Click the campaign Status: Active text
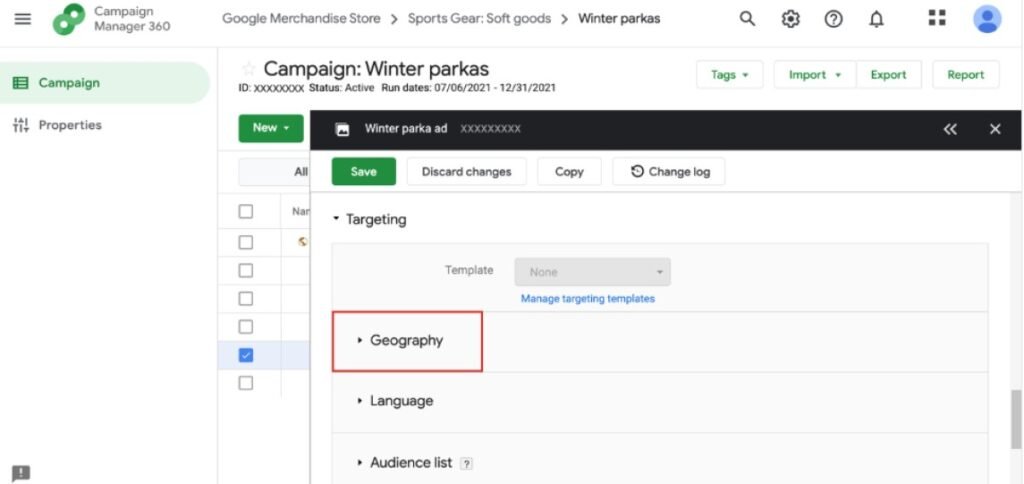The height and width of the screenshot is (484, 1024). [342, 88]
